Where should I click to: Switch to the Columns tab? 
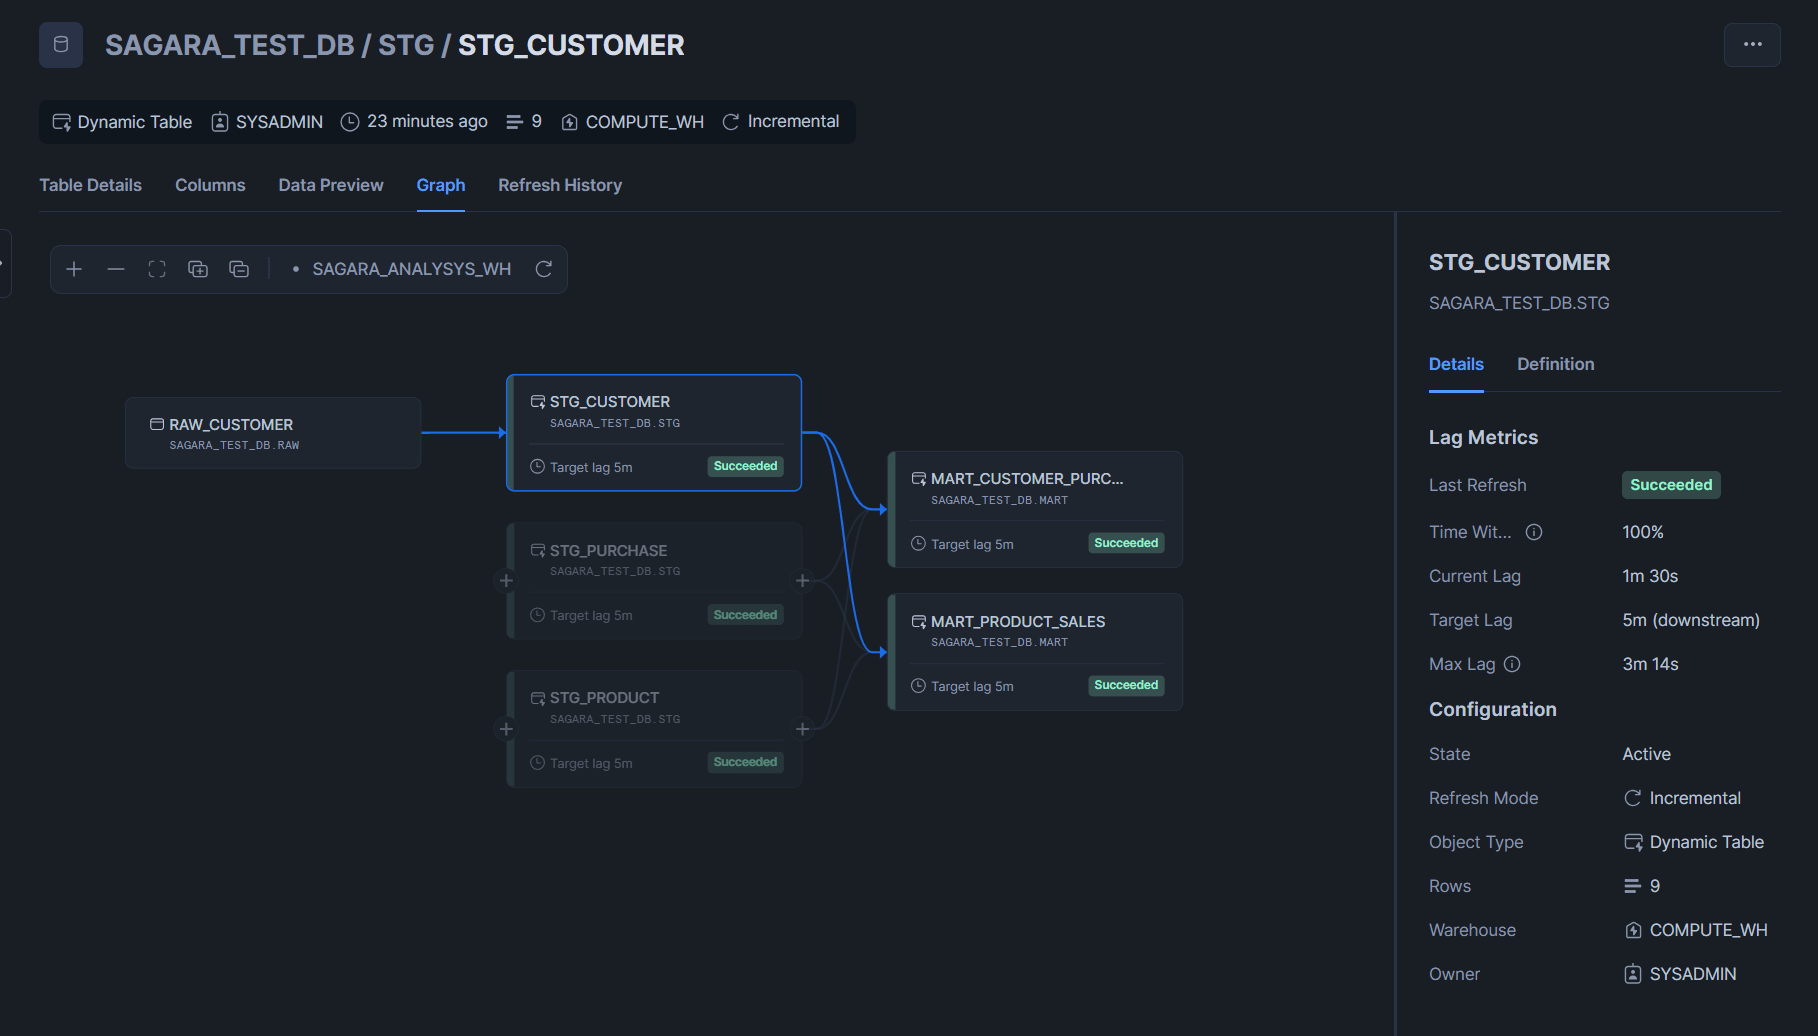coord(210,185)
